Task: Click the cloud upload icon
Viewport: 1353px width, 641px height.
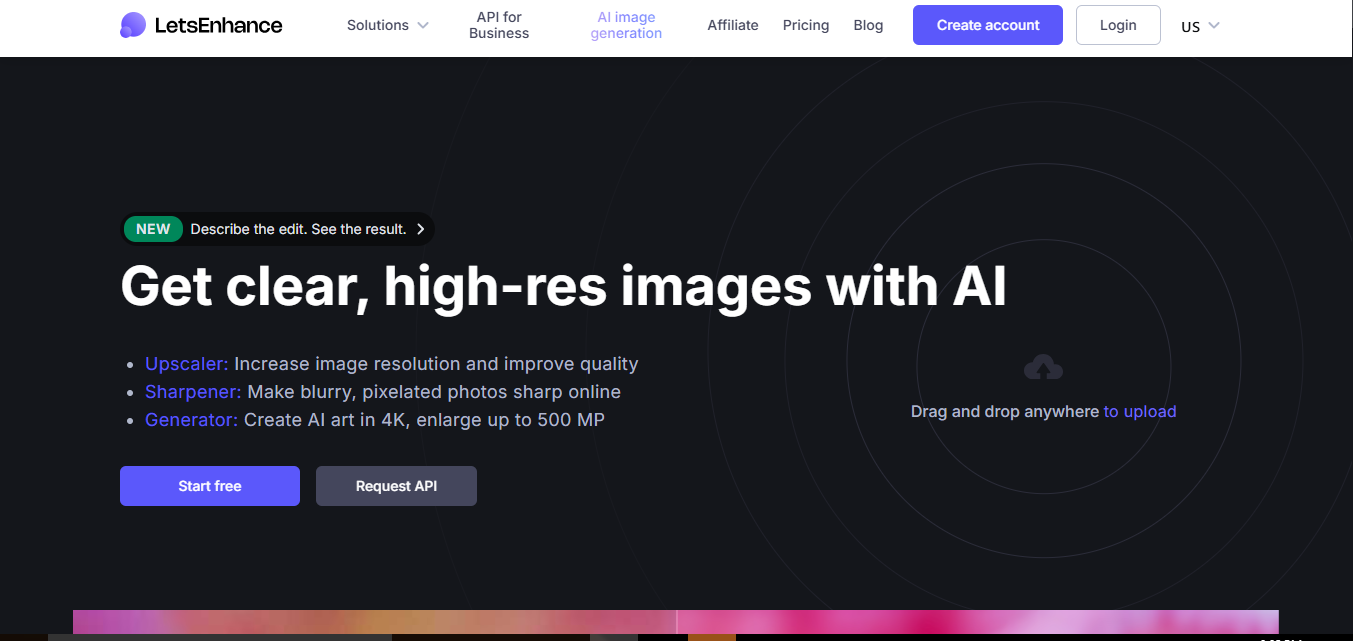Action: pyautogui.click(x=1043, y=368)
